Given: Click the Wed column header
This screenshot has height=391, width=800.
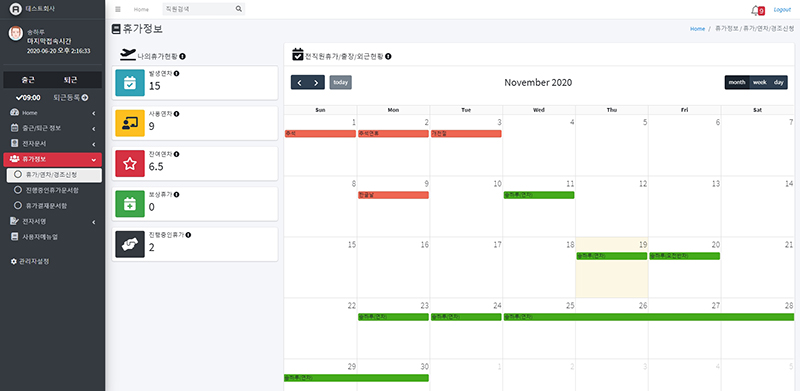Looking at the screenshot, I should (x=539, y=110).
